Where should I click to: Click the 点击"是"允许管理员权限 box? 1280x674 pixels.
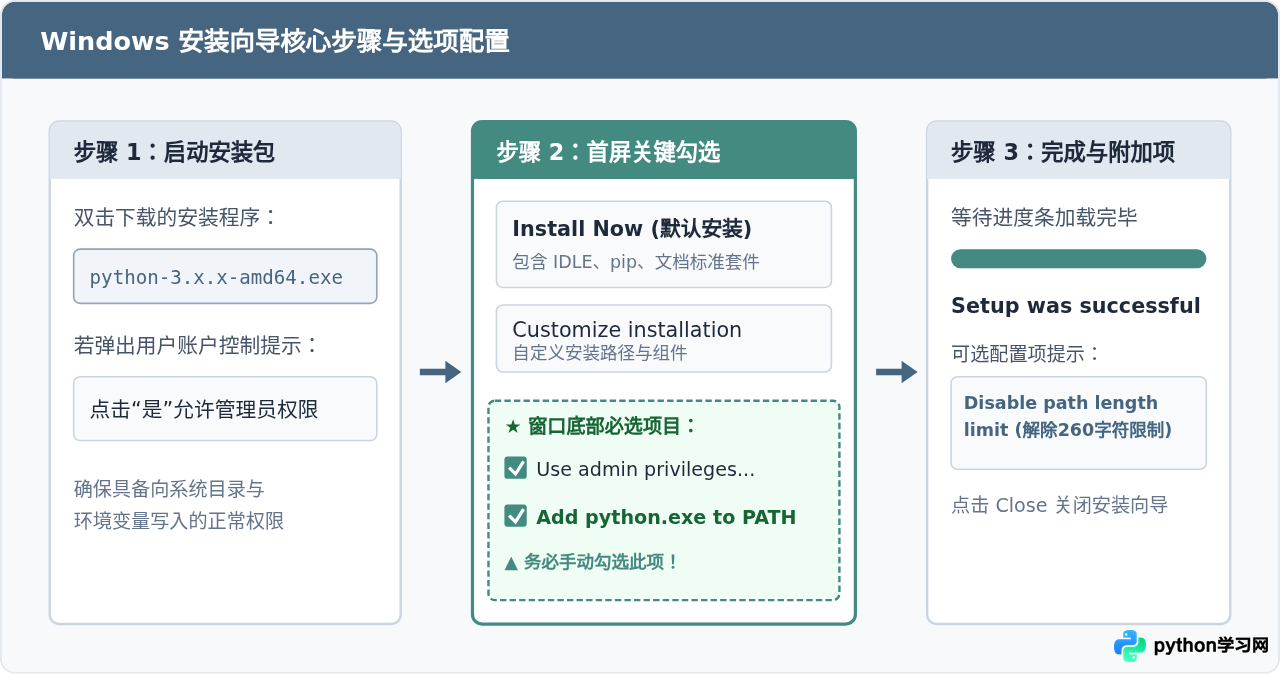pyautogui.click(x=225, y=408)
